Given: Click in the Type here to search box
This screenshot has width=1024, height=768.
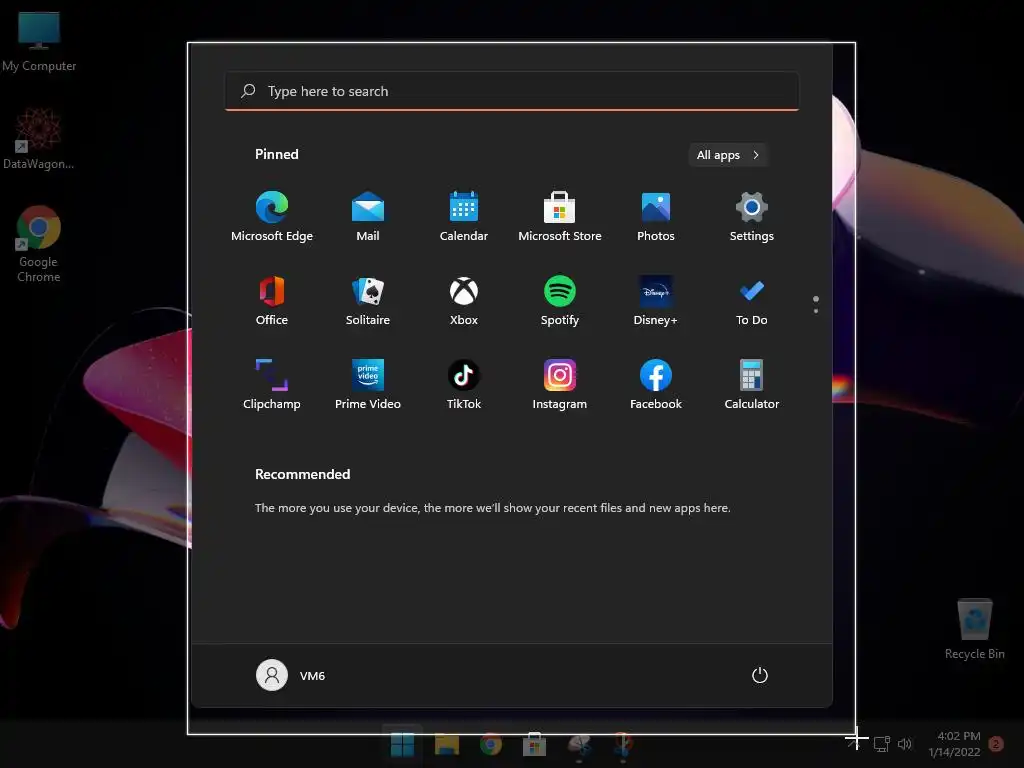Looking at the screenshot, I should coord(512,91).
